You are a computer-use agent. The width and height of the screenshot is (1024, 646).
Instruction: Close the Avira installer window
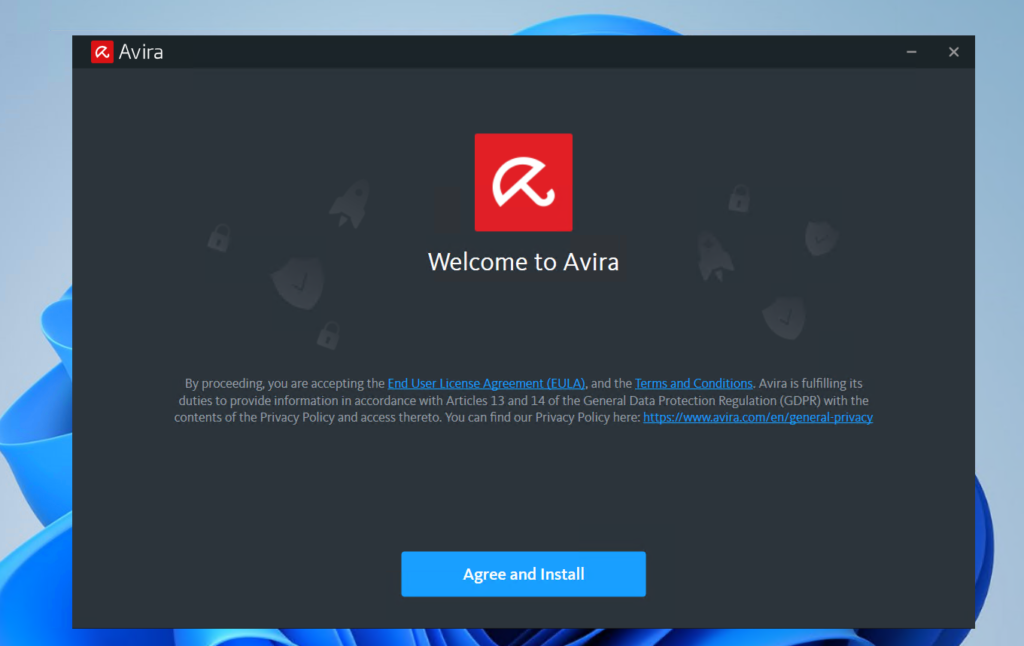pos(953,52)
